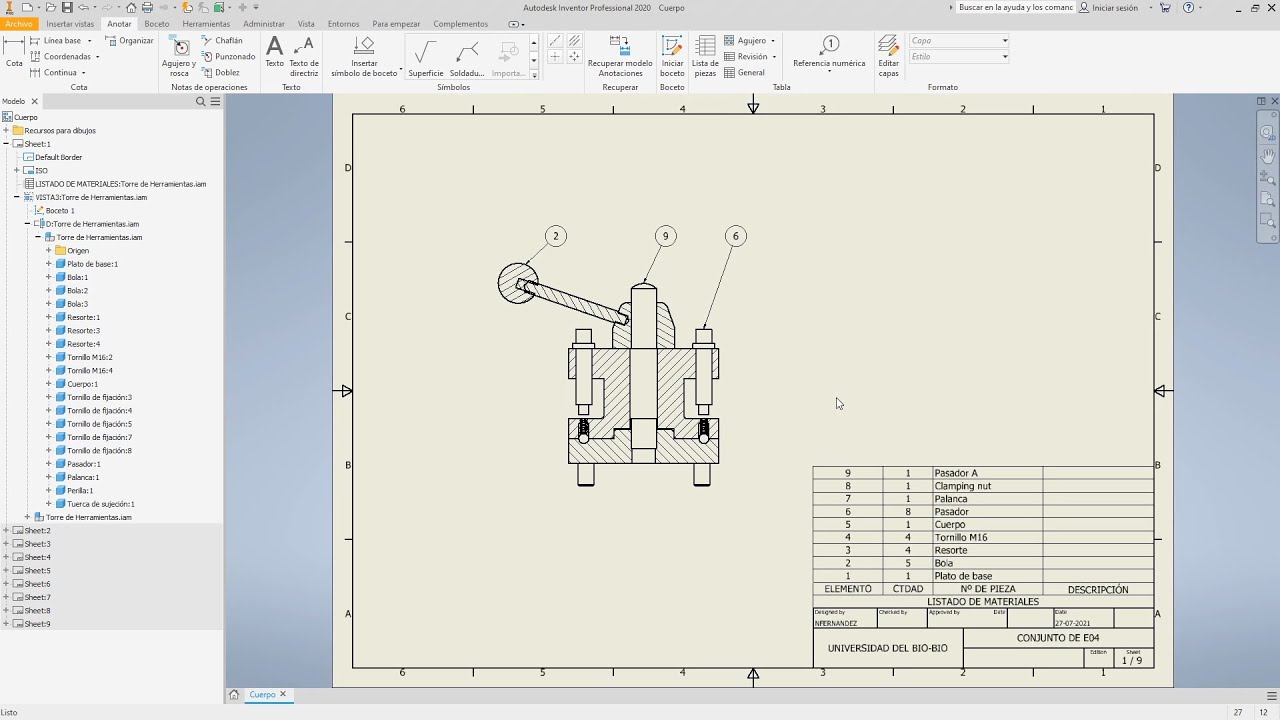Open Lista de piezas tool
The width and height of the screenshot is (1280, 720).
(x=705, y=57)
